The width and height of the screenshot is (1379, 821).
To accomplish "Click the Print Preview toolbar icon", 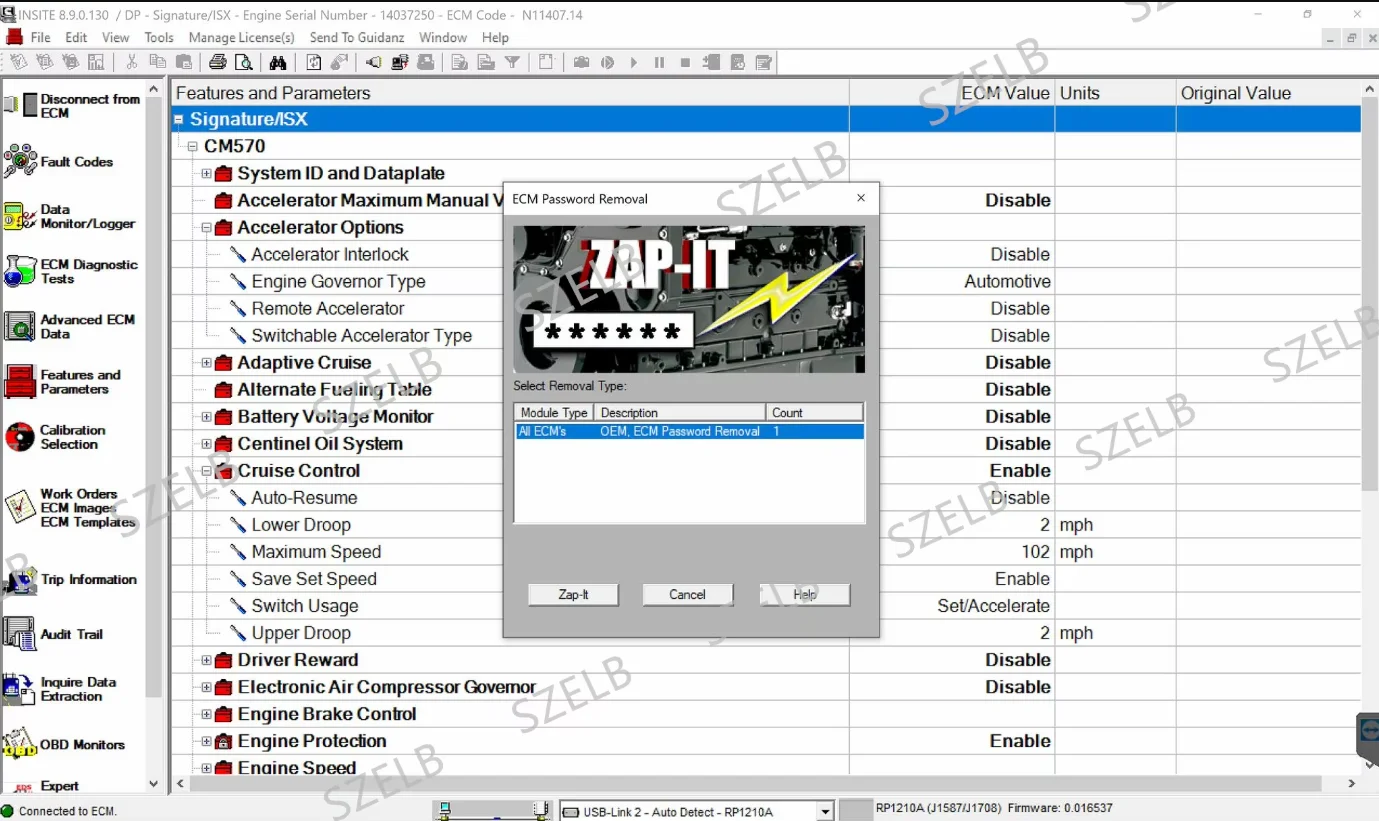I will [244, 62].
